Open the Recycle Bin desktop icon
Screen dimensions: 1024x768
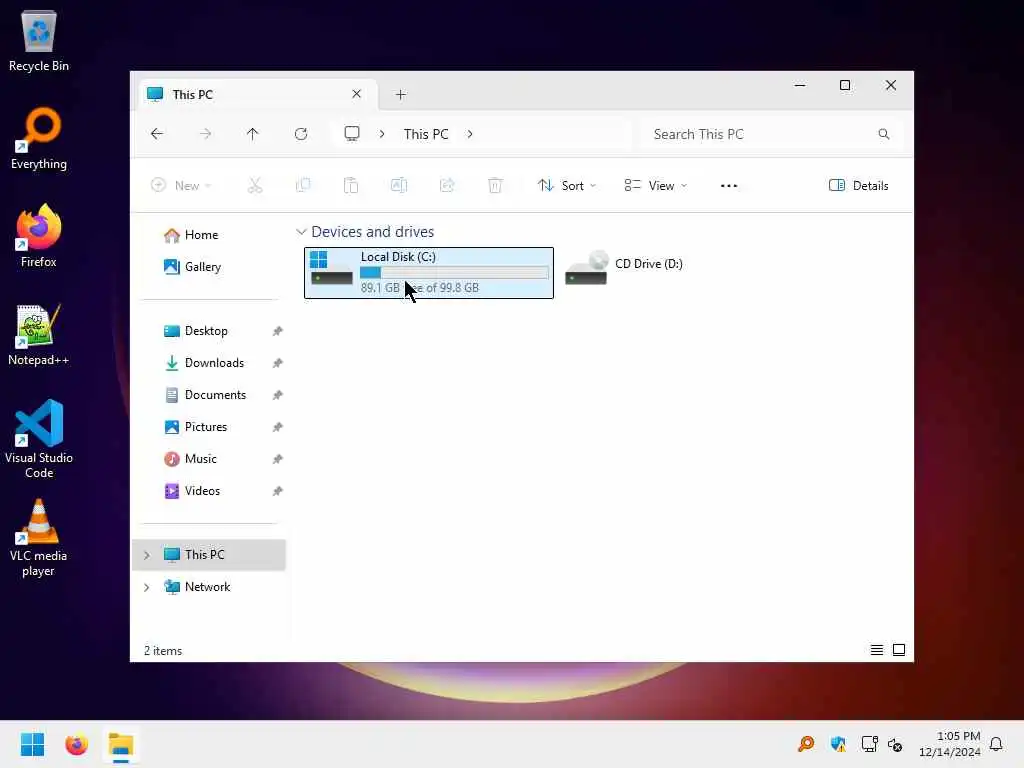(39, 40)
